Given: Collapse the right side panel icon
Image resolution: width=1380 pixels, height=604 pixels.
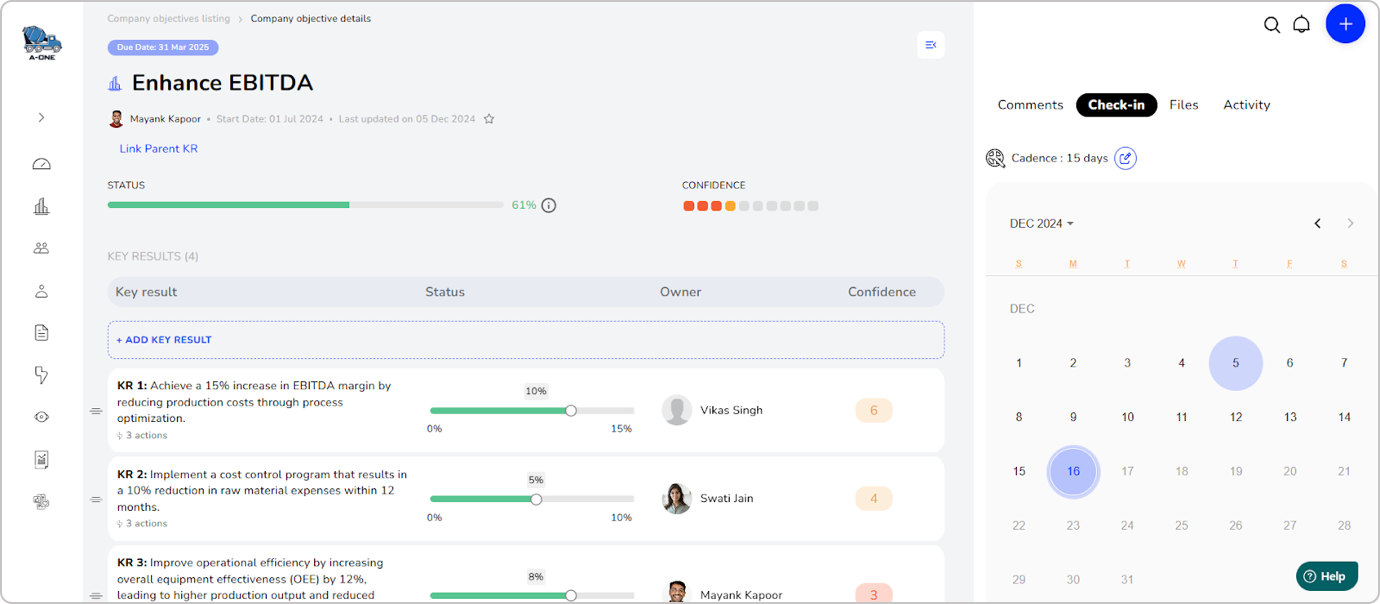Looking at the screenshot, I should click(930, 45).
